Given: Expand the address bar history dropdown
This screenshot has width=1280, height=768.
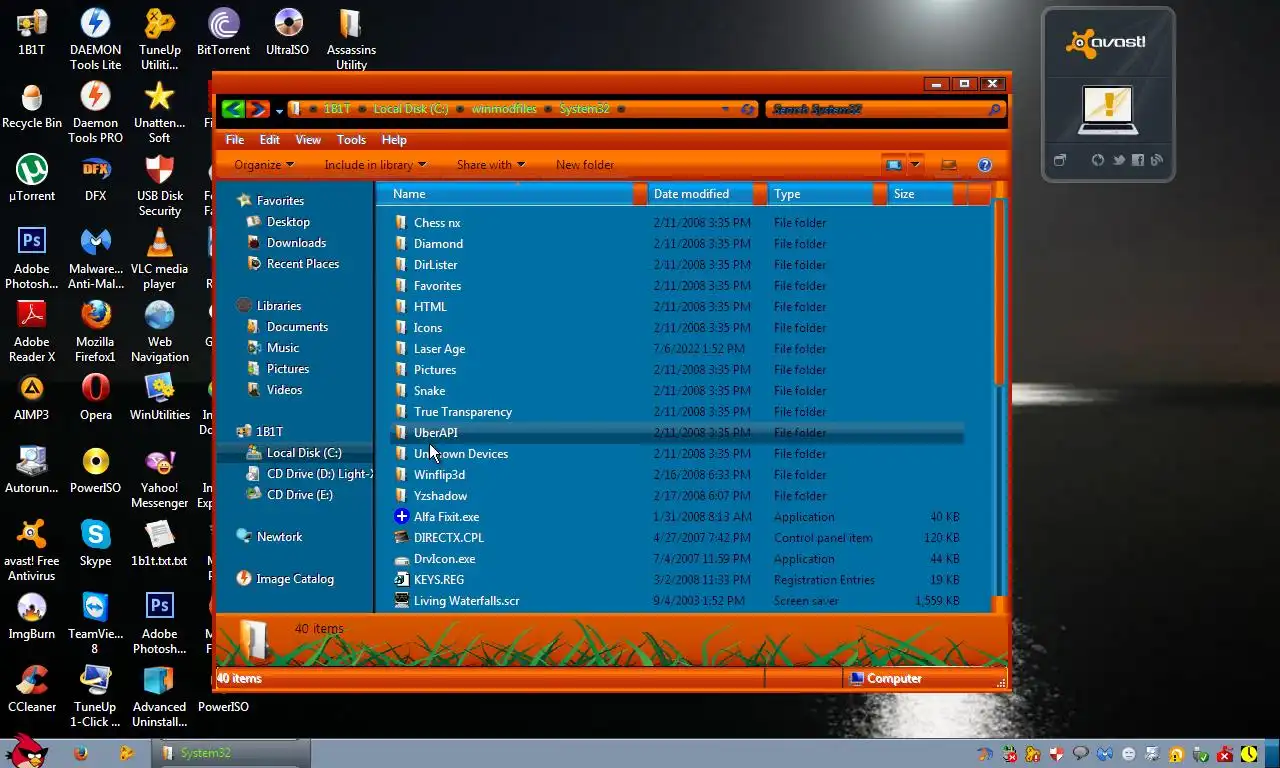Looking at the screenshot, I should 725,109.
